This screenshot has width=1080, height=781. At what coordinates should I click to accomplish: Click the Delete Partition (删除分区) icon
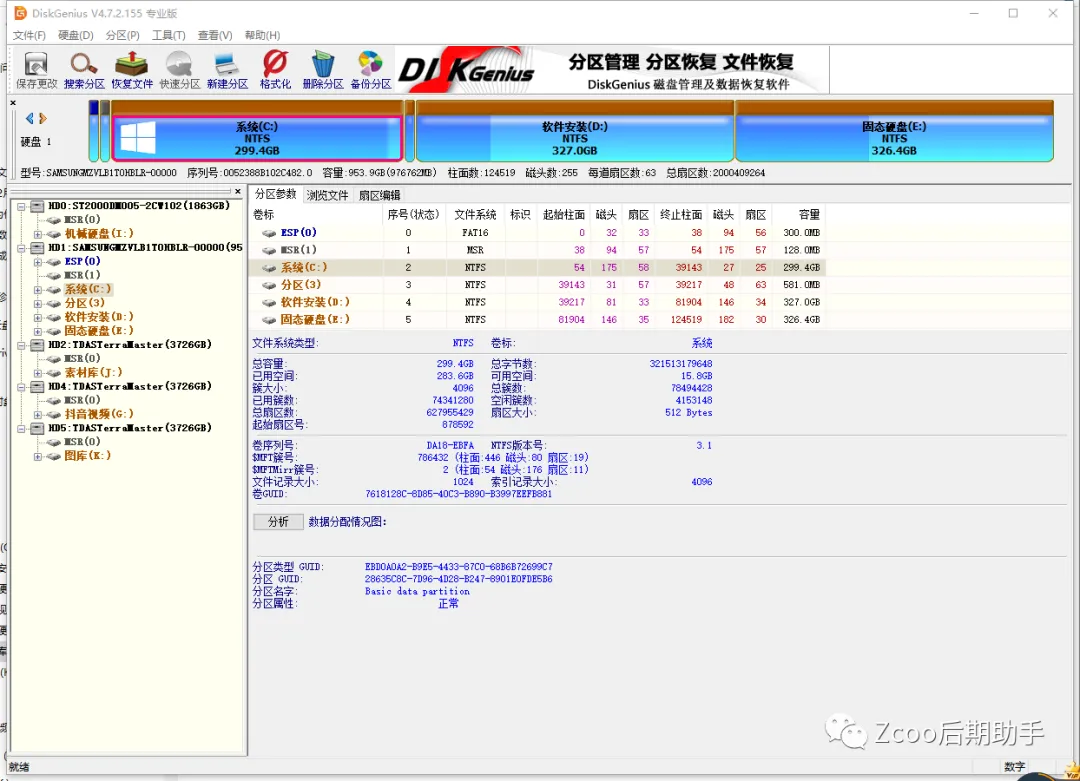pyautogui.click(x=322, y=70)
